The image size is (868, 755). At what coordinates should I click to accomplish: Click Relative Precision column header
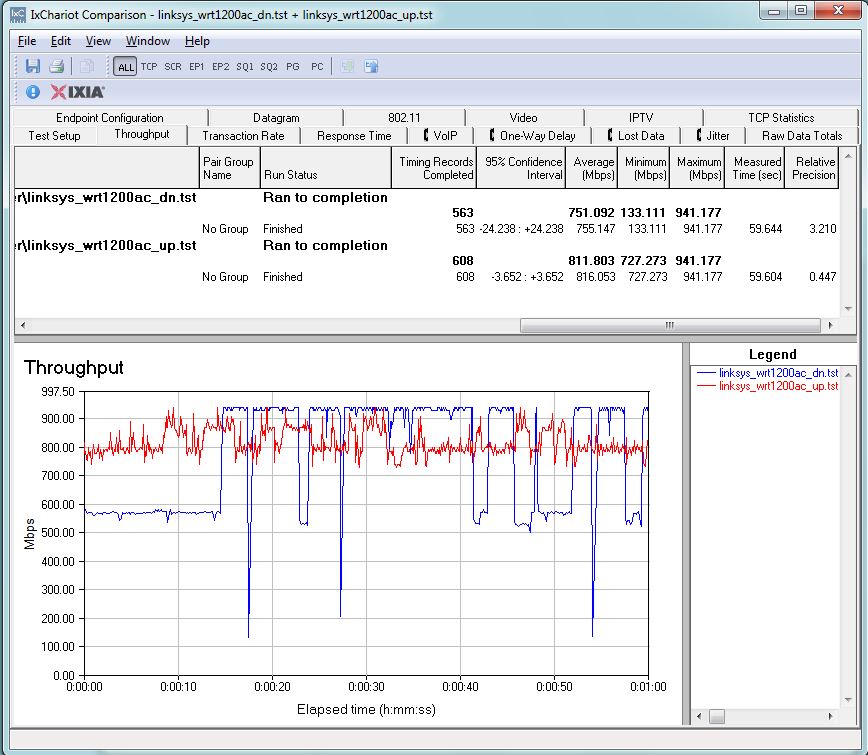[812, 168]
